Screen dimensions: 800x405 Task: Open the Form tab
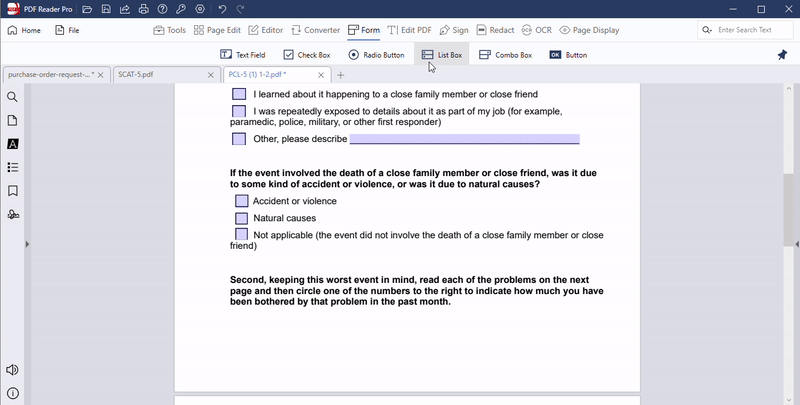point(364,30)
